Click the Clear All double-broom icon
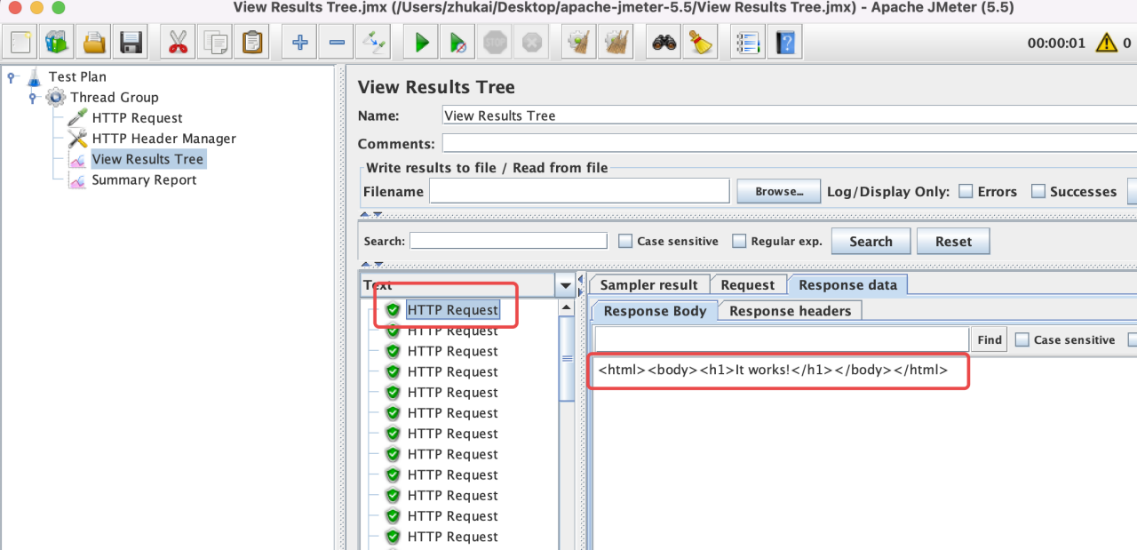 (617, 43)
